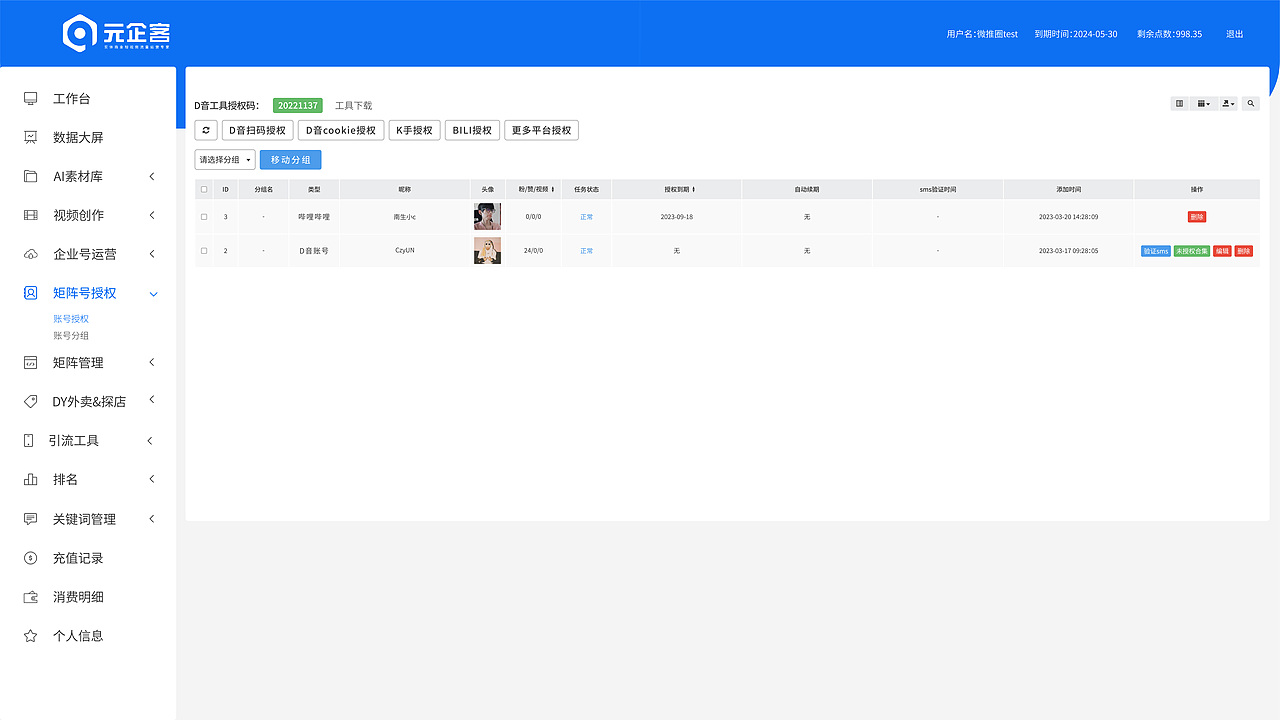Expand DY外卖&探店 menu chevron
The height and width of the screenshot is (720, 1280).
pos(152,400)
